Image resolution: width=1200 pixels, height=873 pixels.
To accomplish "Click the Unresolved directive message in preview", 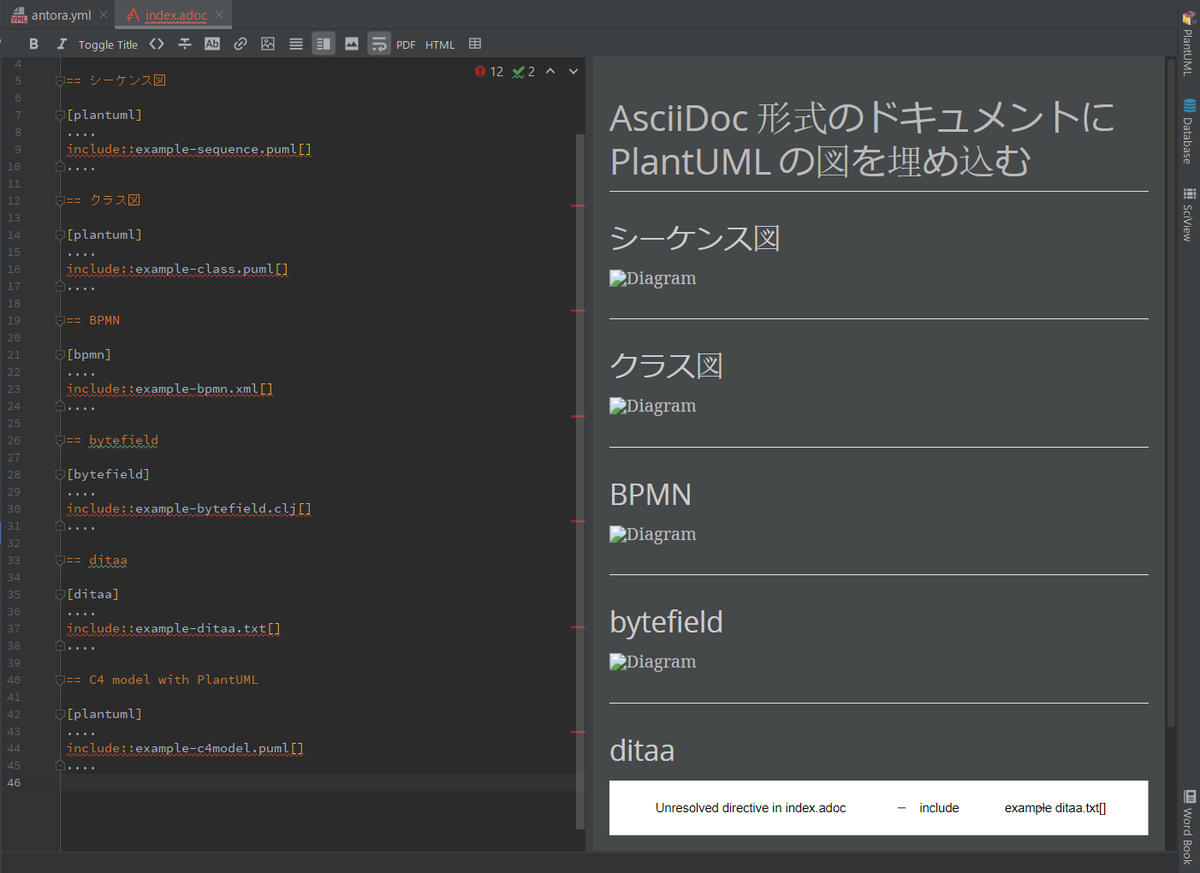I will pos(879,808).
